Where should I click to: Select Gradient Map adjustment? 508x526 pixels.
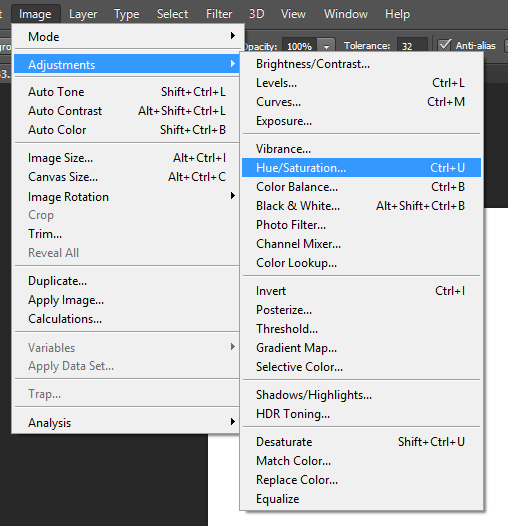coord(361,348)
